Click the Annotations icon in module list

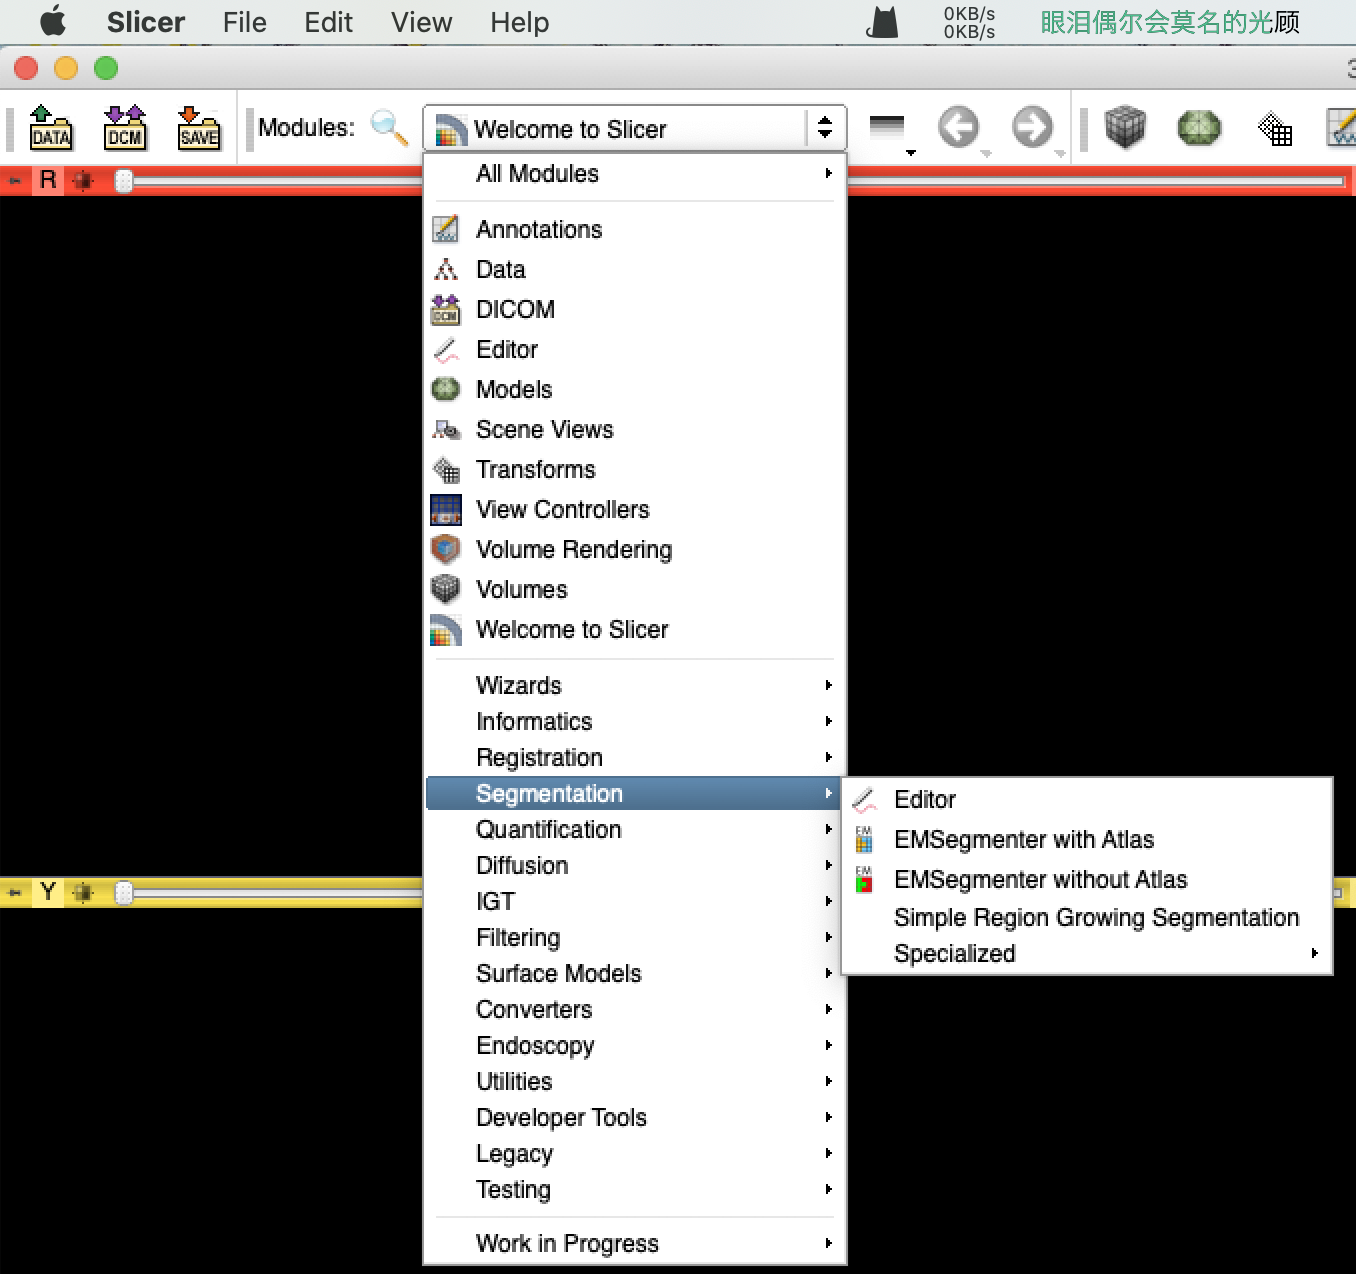(x=446, y=229)
